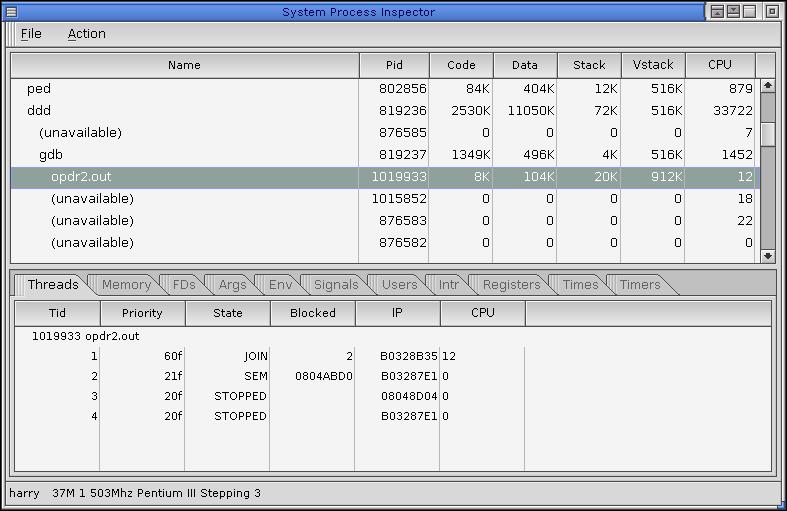This screenshot has height=511, width=787.
Task: Sort by the CPU column header in process list
Action: 720,65
